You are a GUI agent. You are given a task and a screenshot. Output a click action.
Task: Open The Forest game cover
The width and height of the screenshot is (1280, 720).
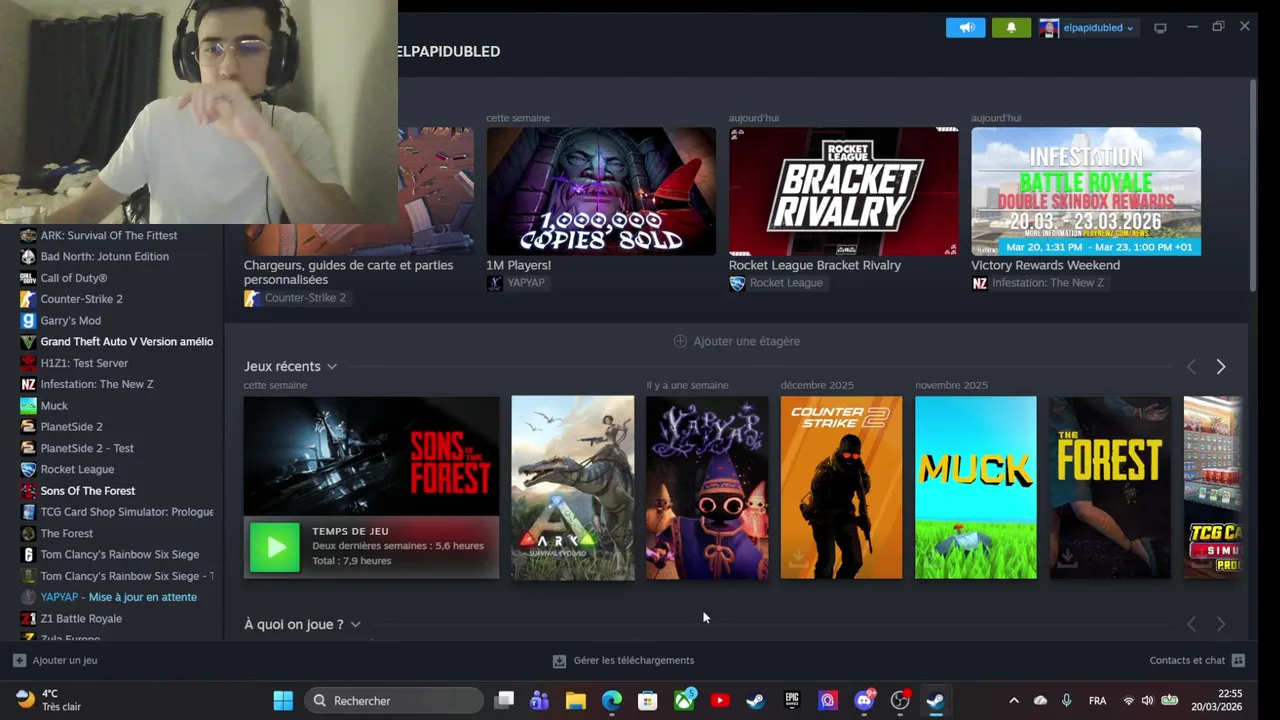pyautogui.click(x=1110, y=488)
